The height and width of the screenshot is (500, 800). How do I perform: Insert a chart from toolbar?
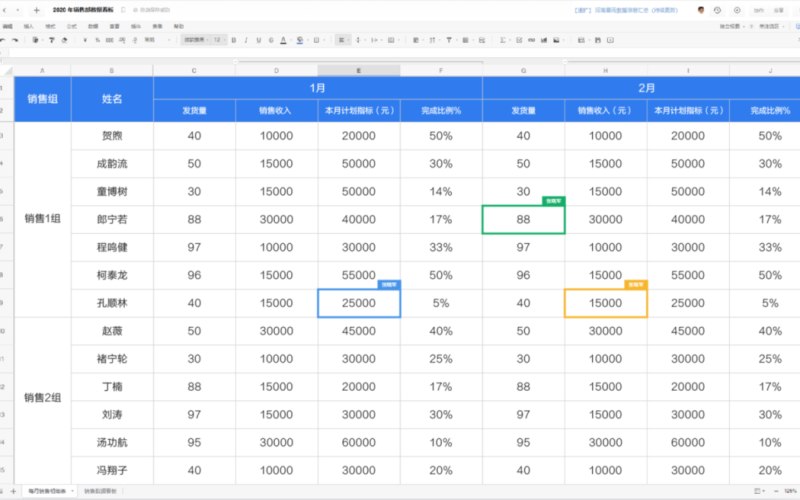point(544,40)
